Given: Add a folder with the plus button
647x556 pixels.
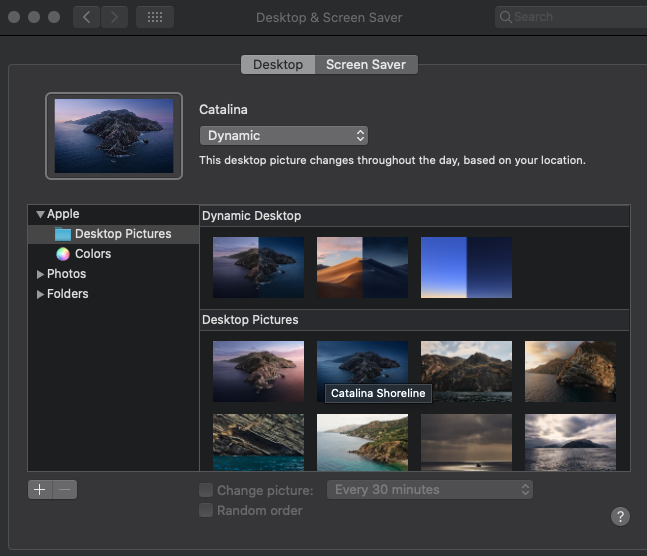Looking at the screenshot, I should (x=40, y=490).
